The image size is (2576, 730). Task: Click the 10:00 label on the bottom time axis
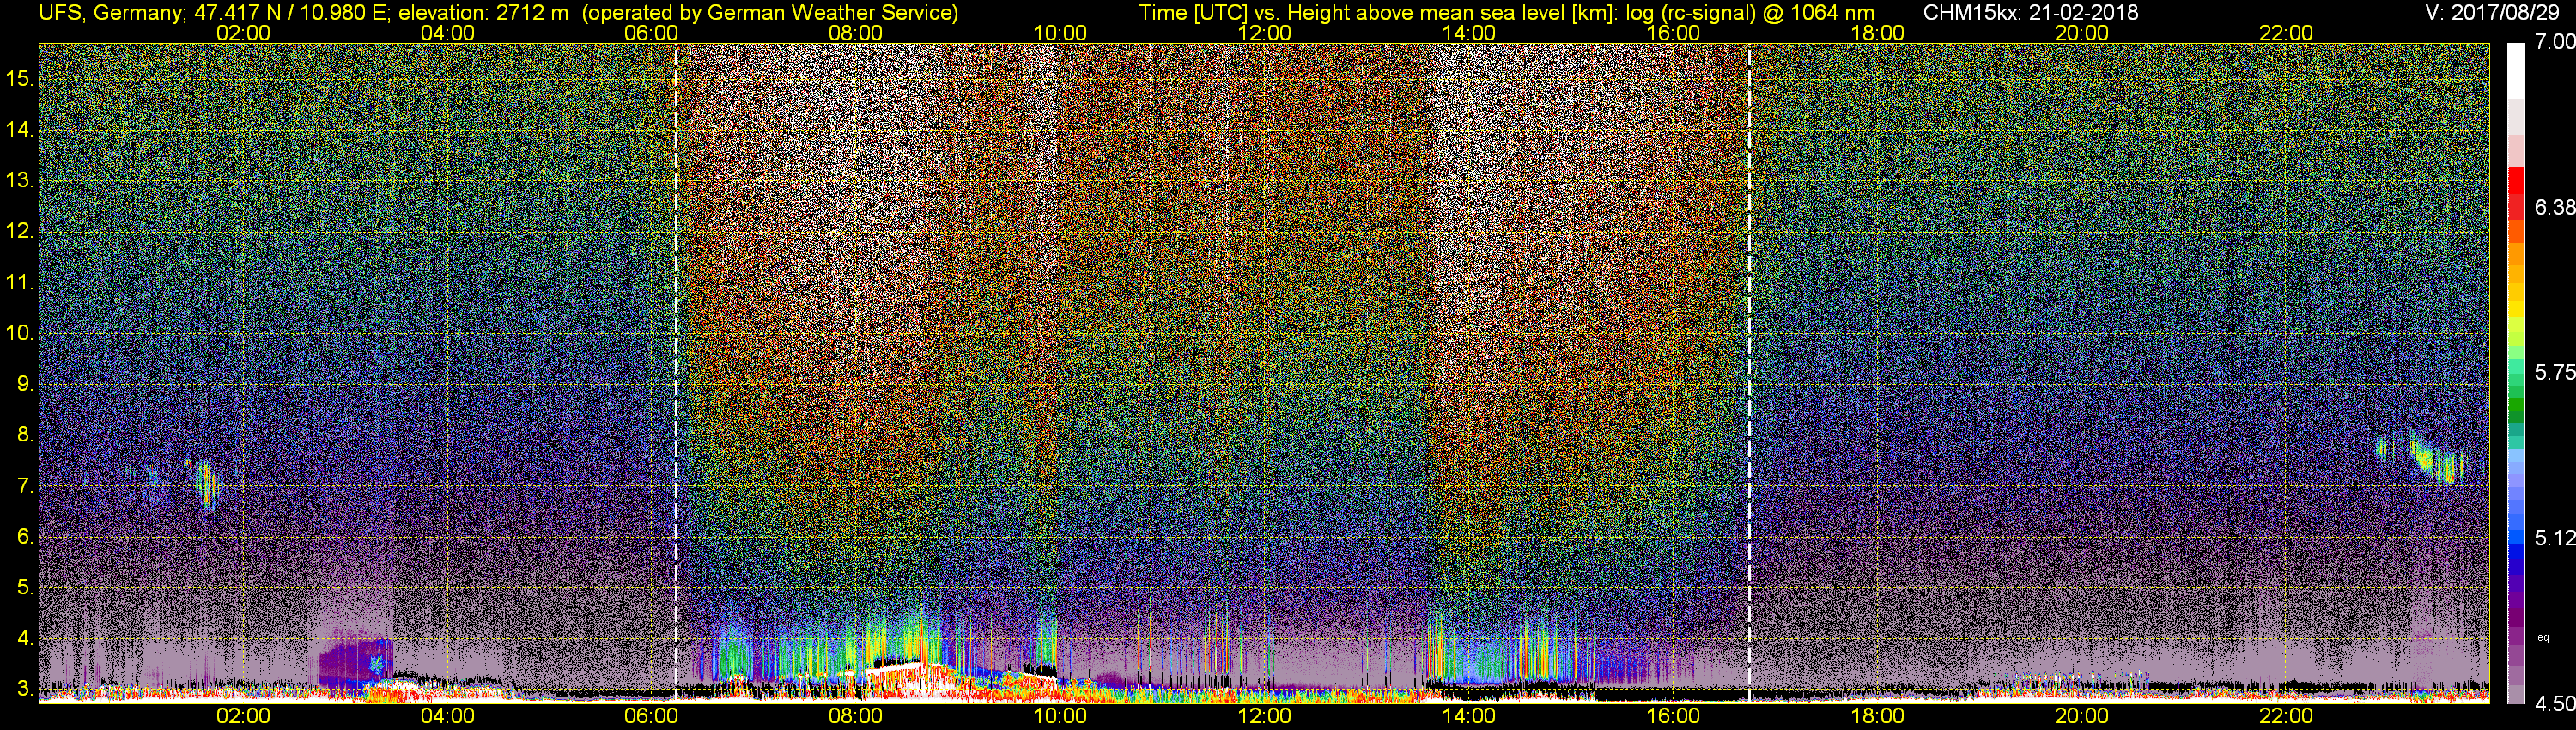(1060, 716)
